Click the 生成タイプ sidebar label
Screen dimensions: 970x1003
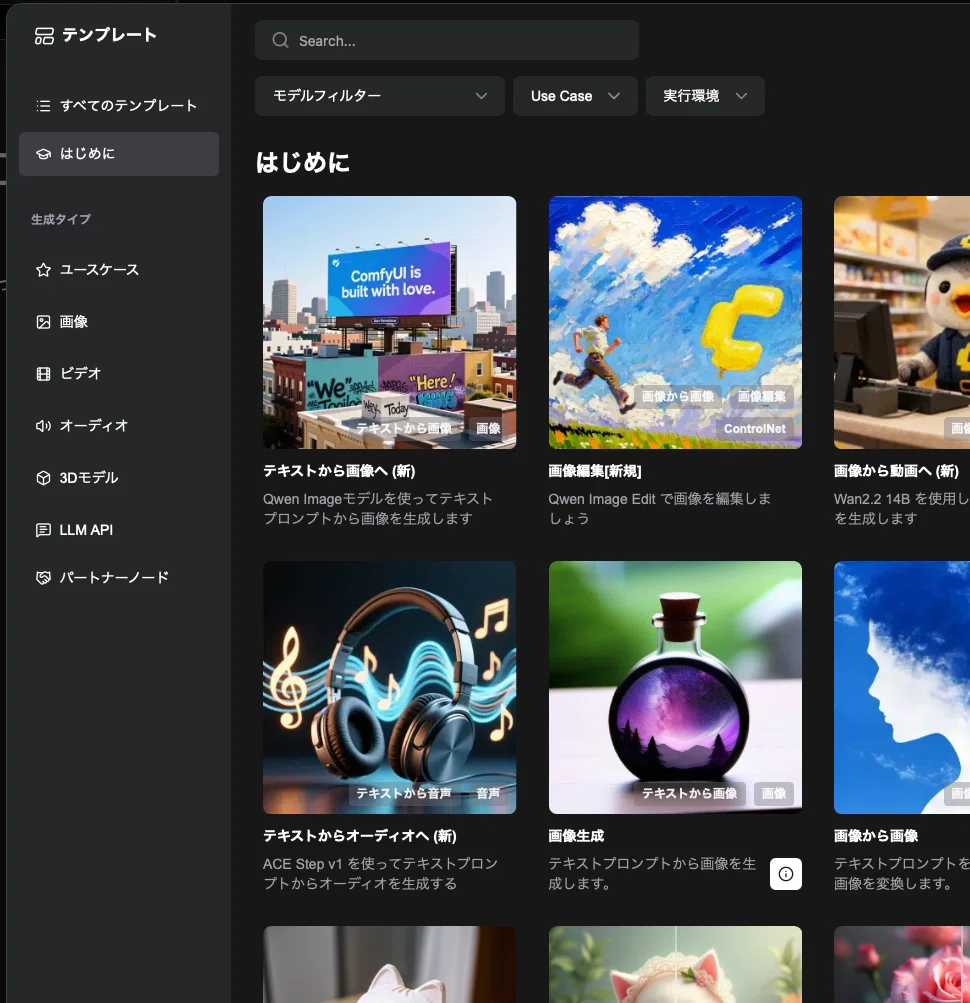pos(61,219)
